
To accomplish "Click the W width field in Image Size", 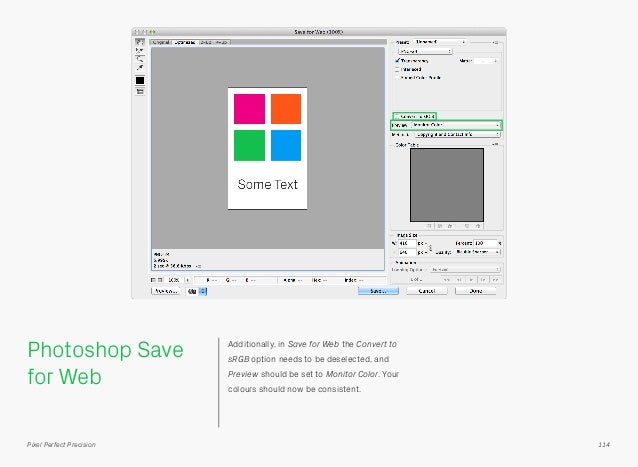I will coord(406,243).
